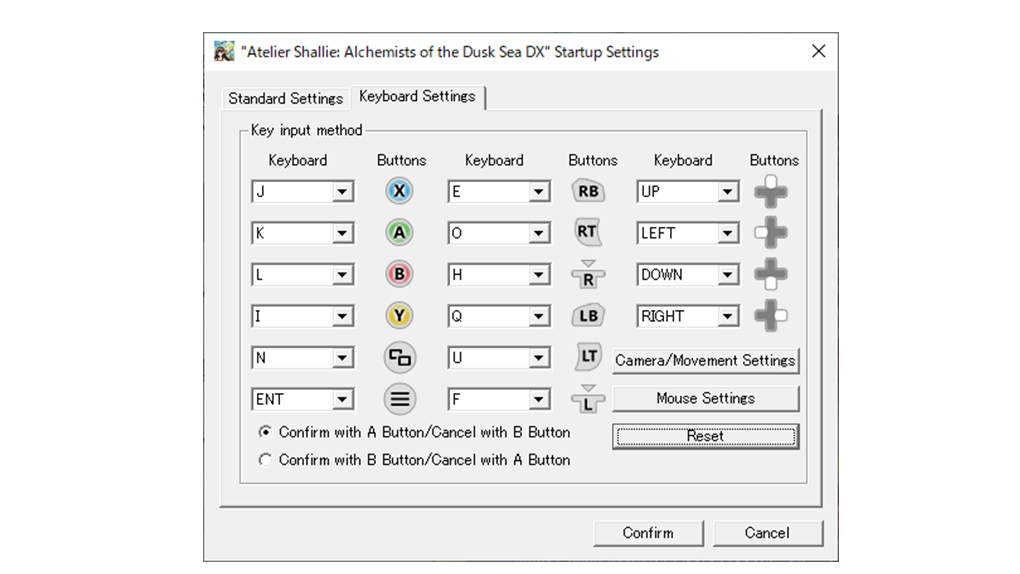Select Confirm with A Button option

click(x=414, y=432)
